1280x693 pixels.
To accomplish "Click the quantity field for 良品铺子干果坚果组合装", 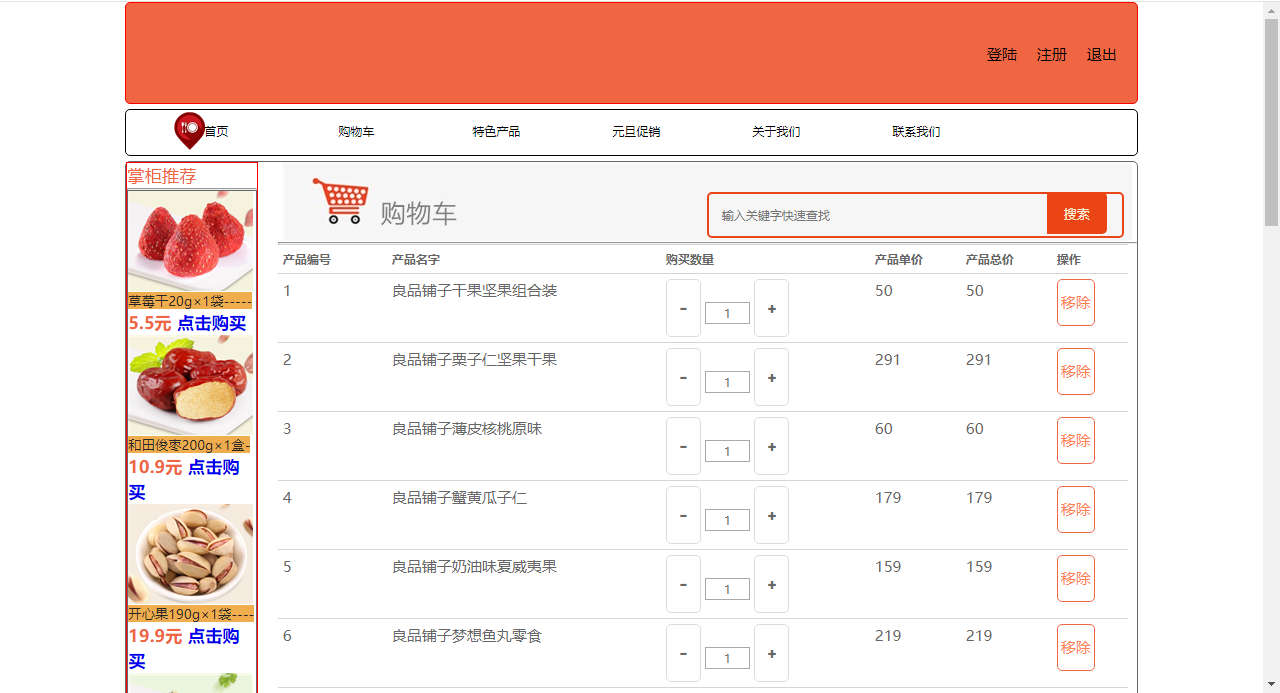I will click(x=727, y=313).
